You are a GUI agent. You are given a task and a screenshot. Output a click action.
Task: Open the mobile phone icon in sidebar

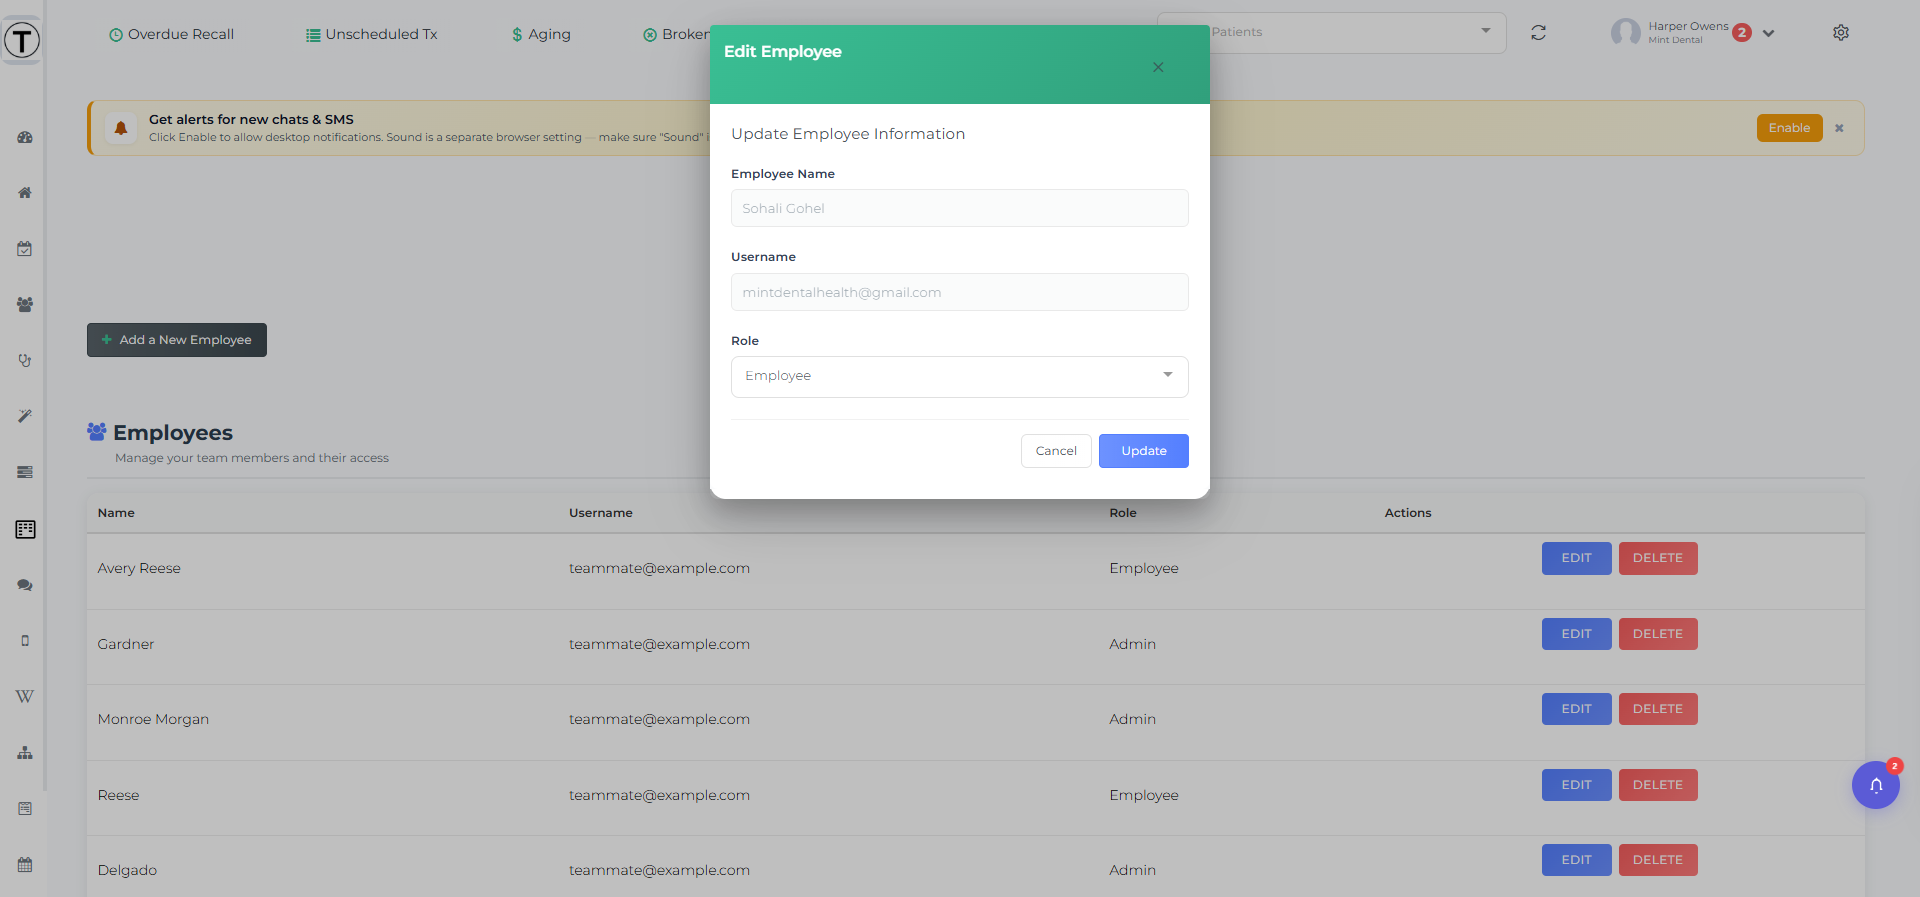point(25,641)
